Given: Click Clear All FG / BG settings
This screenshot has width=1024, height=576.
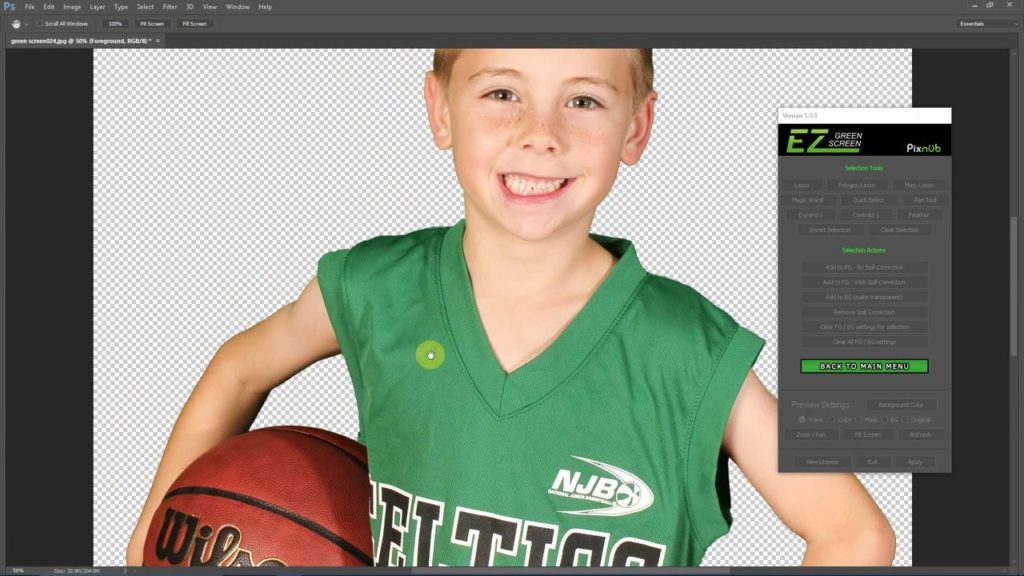Looking at the screenshot, I should point(864,342).
